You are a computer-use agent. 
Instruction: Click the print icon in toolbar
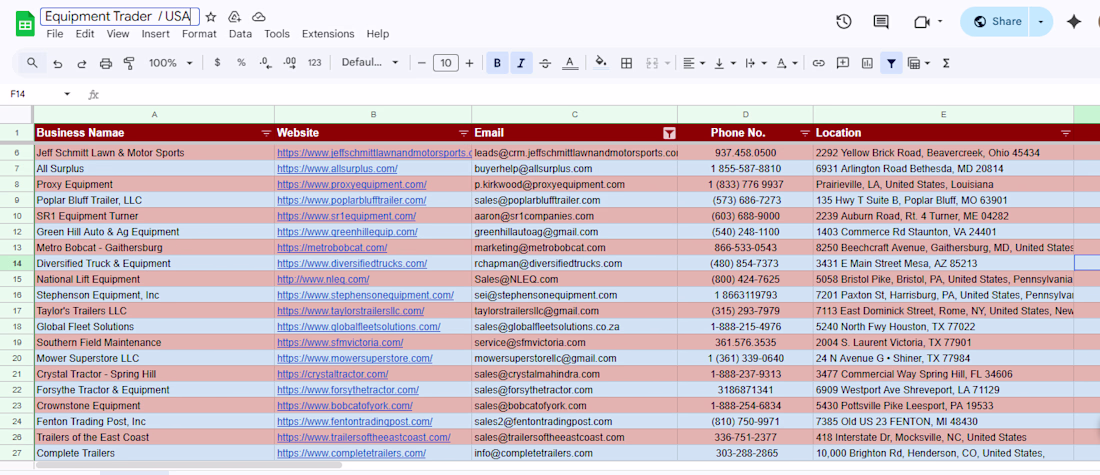[106, 63]
